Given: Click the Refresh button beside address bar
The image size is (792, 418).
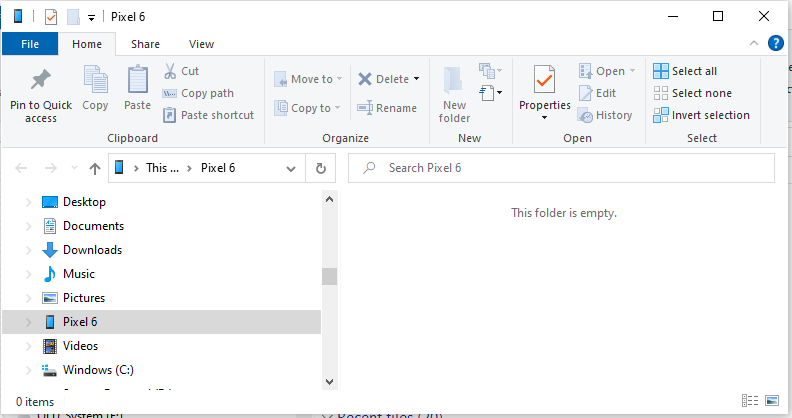Looking at the screenshot, I should point(321,168).
